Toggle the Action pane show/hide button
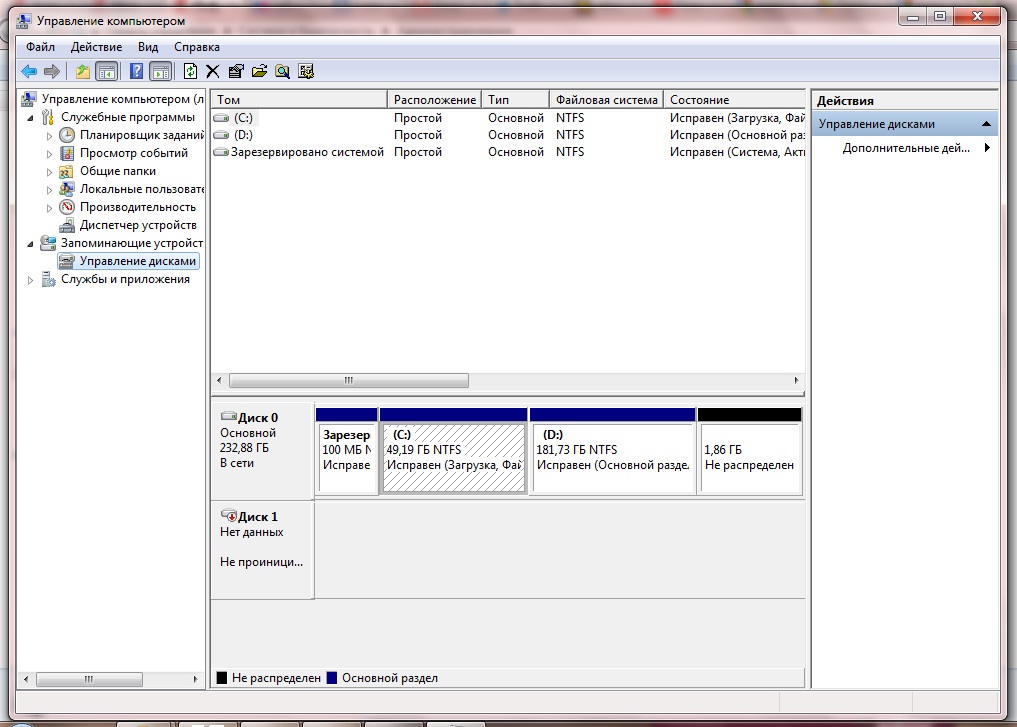 point(160,71)
